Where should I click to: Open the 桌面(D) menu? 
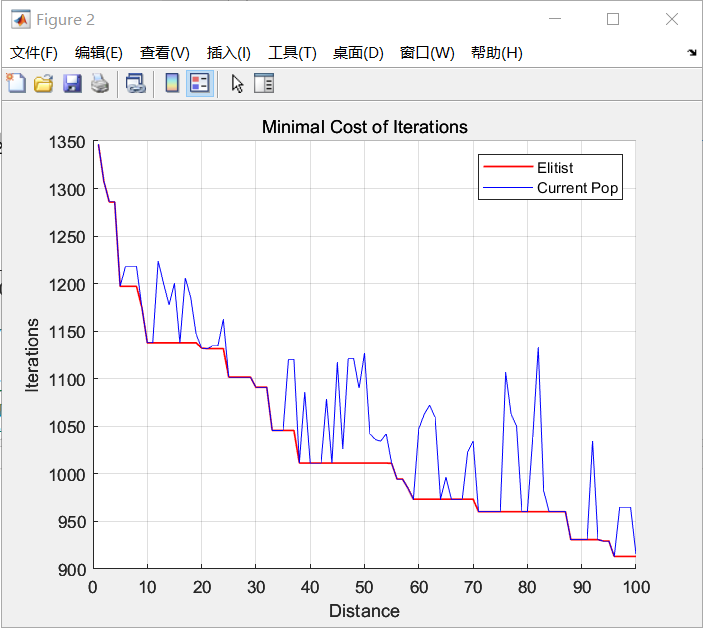(358, 53)
